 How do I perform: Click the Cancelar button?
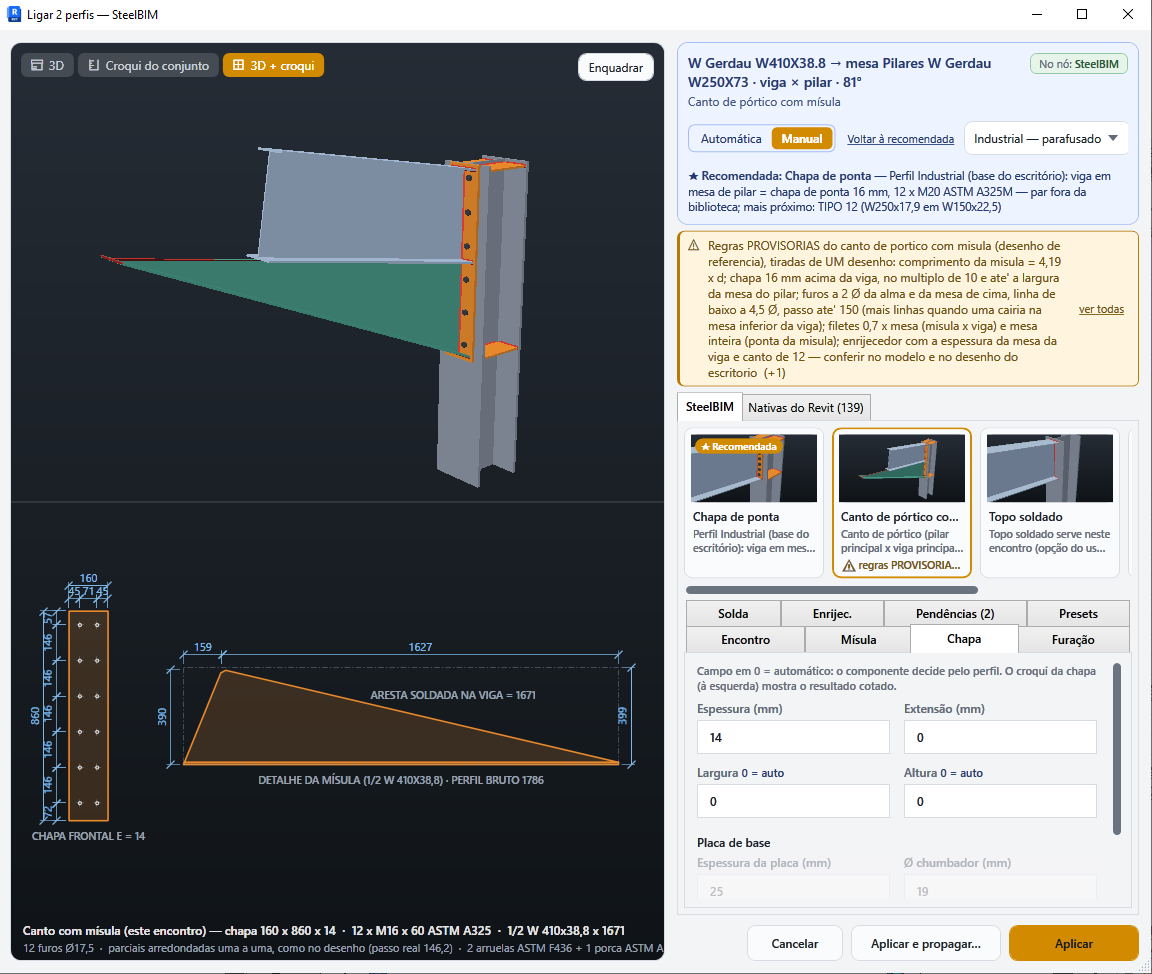[794, 943]
